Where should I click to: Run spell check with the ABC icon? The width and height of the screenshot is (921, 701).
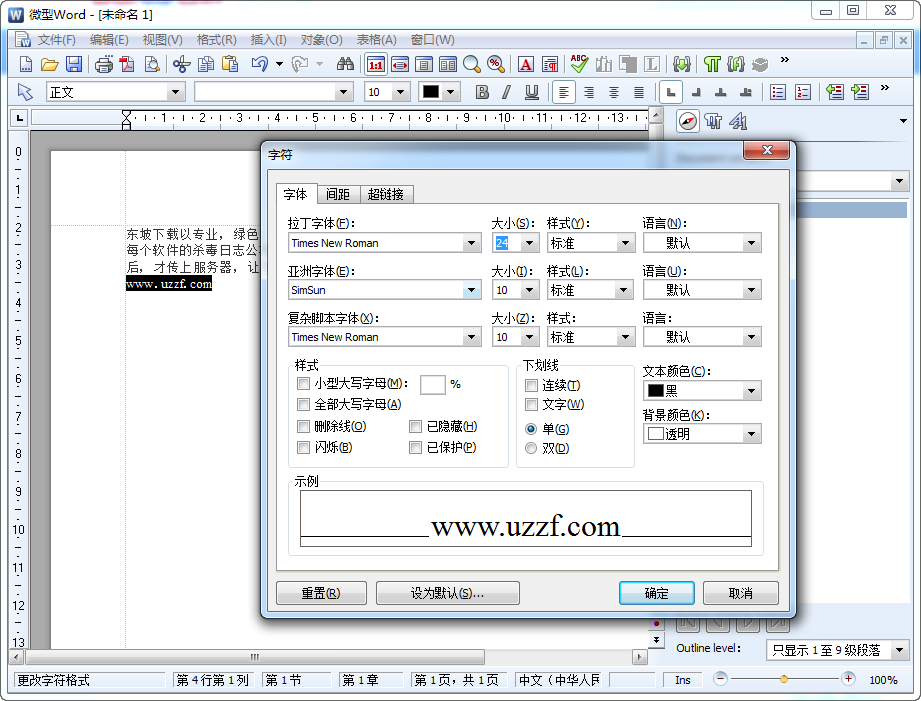[579, 64]
